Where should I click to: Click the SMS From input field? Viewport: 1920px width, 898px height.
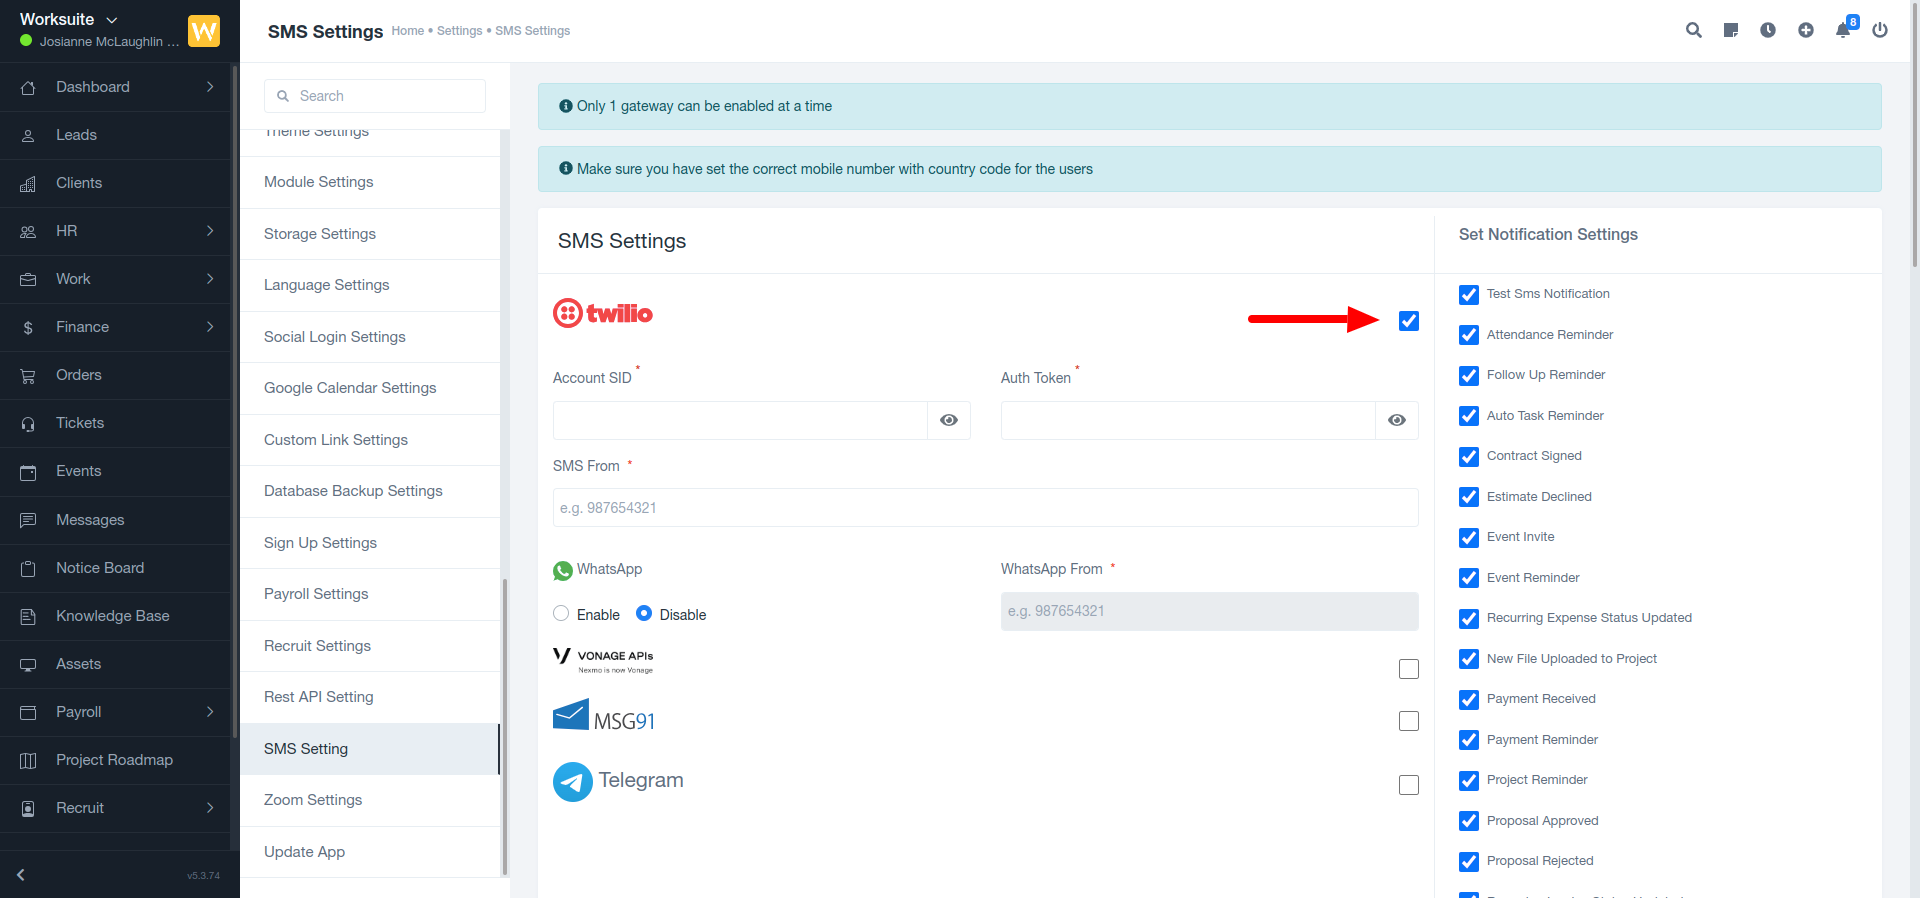tap(985, 507)
